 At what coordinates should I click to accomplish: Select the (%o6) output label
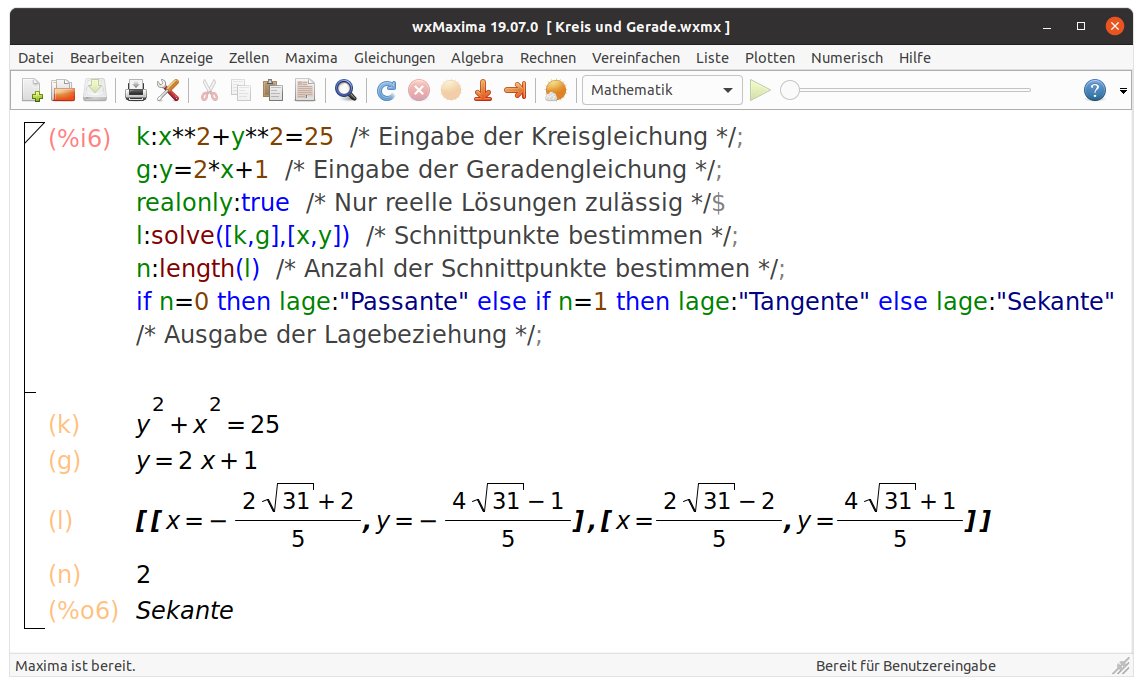[x=83, y=610]
